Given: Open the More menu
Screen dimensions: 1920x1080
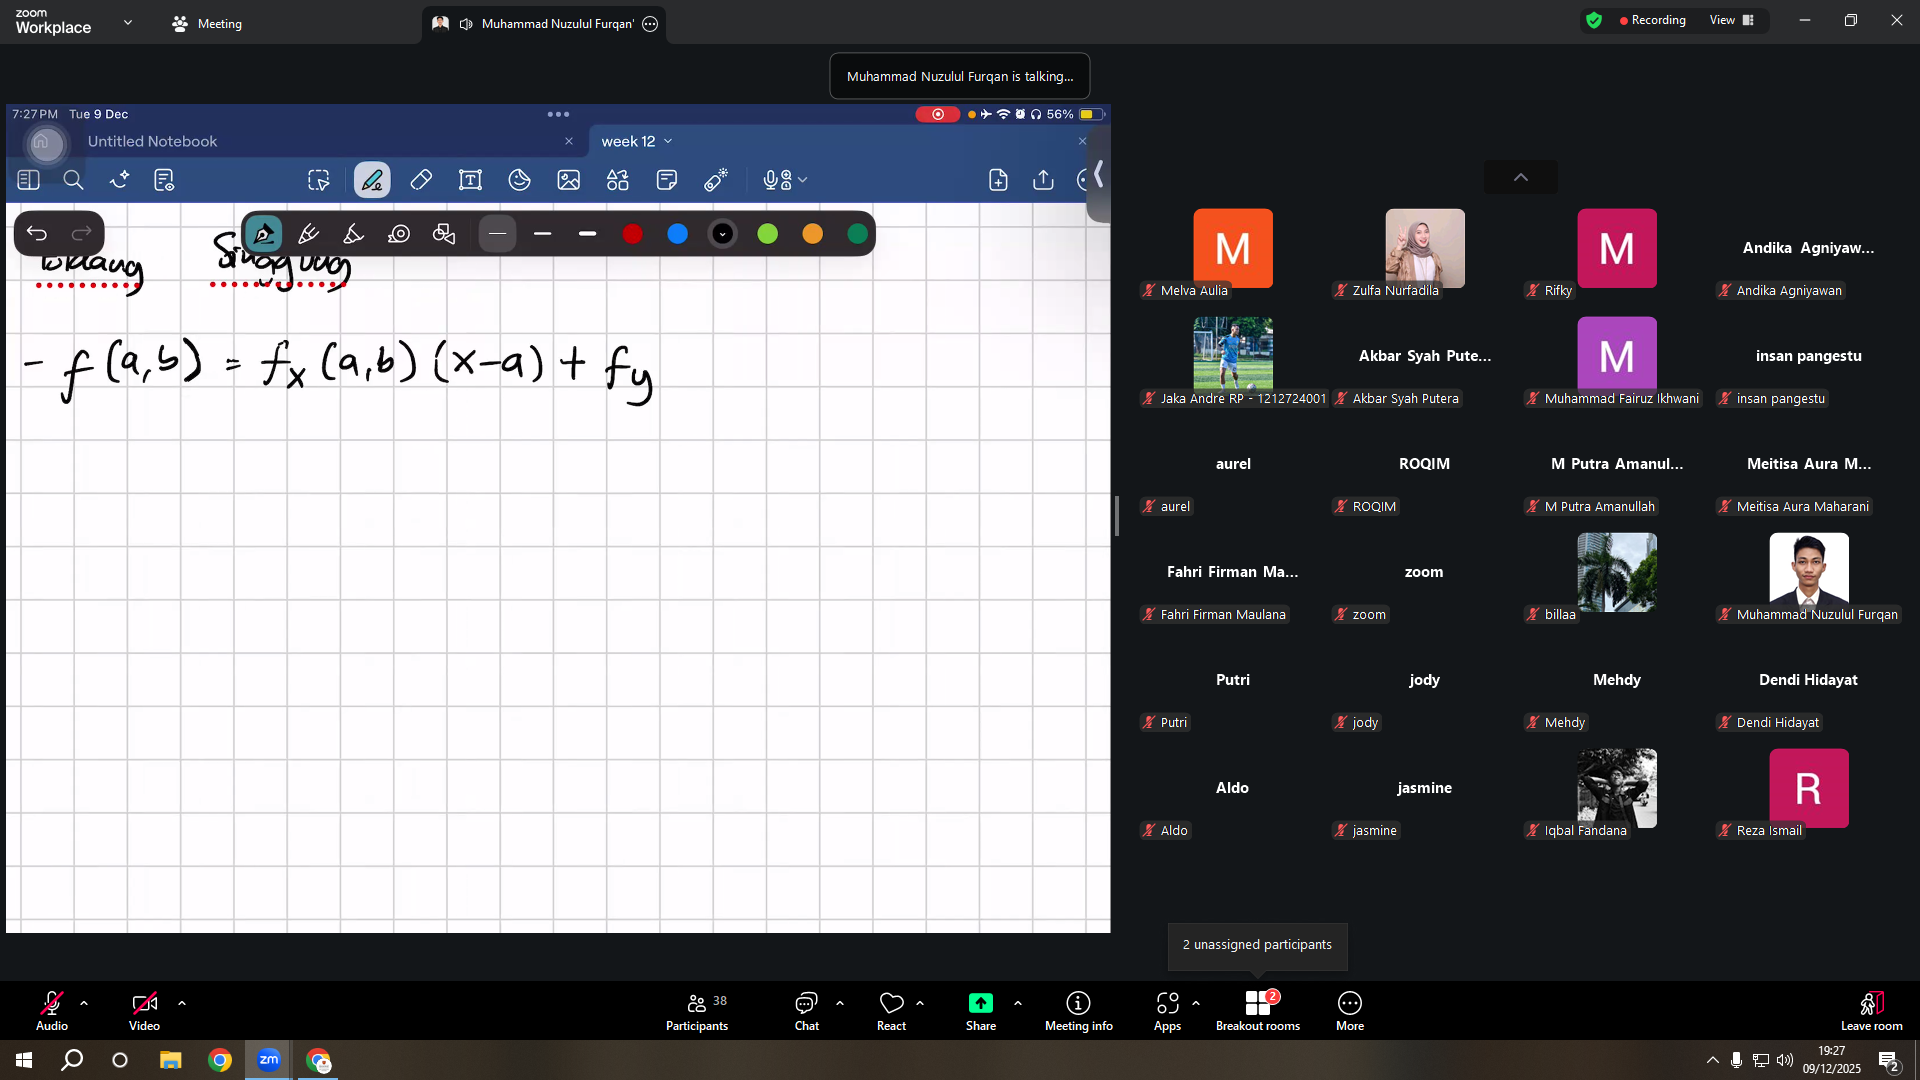Looking at the screenshot, I should coord(1350,1010).
